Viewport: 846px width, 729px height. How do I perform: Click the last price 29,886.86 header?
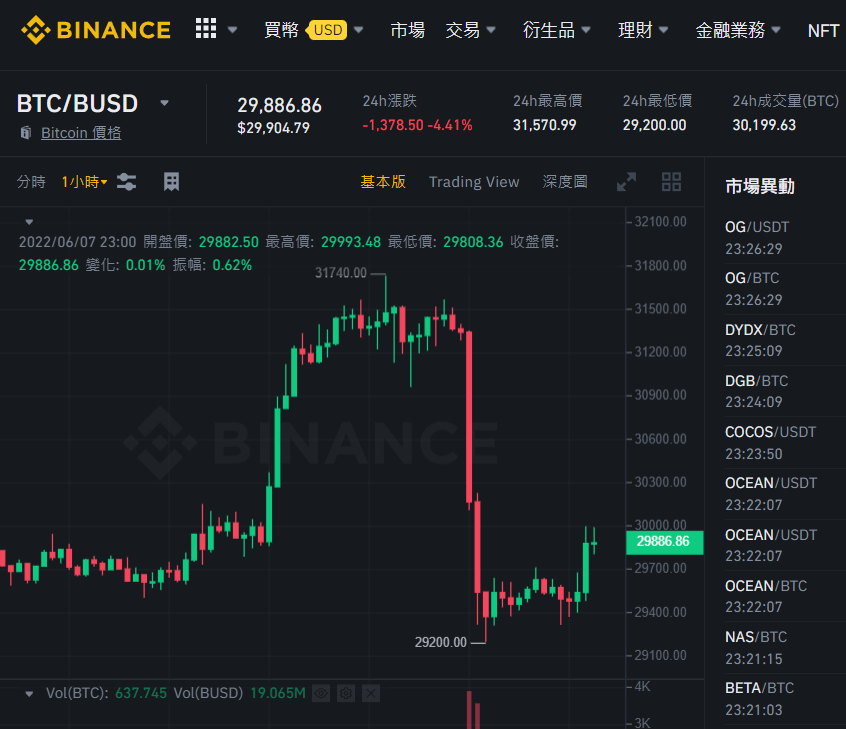279,105
